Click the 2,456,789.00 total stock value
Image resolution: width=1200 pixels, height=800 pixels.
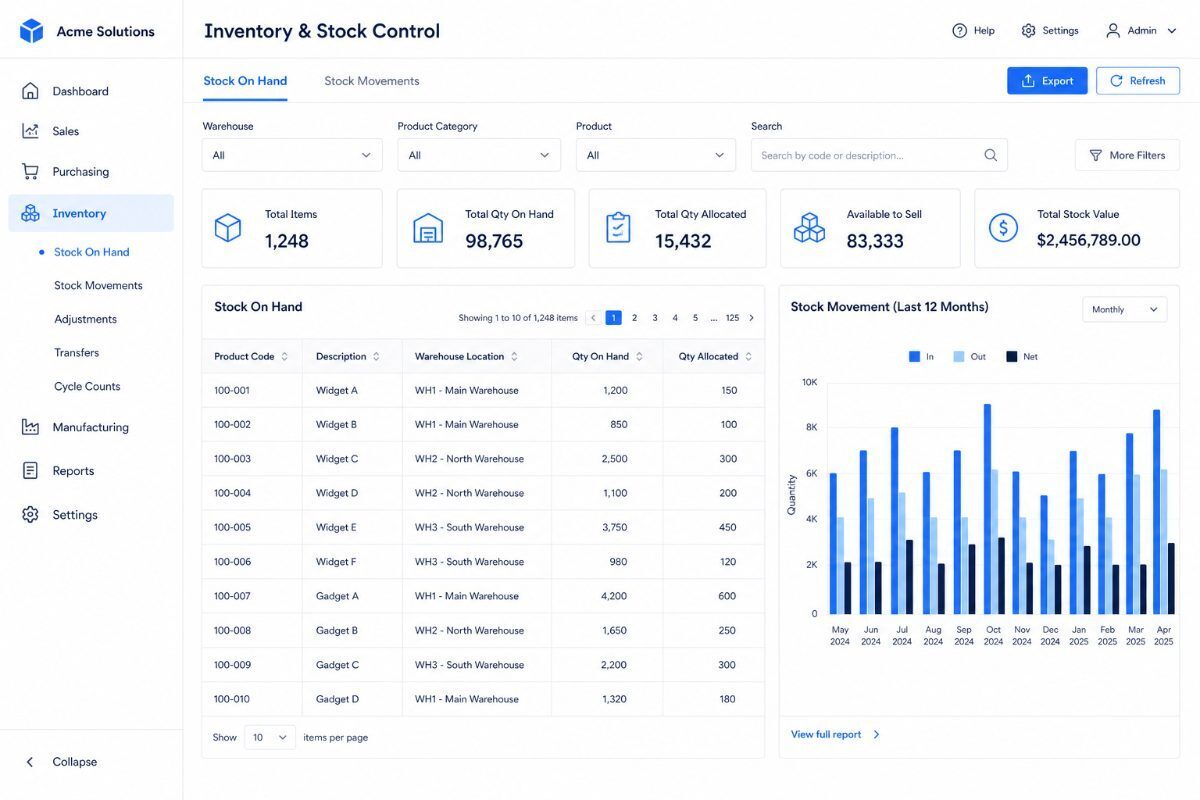click(x=1089, y=240)
